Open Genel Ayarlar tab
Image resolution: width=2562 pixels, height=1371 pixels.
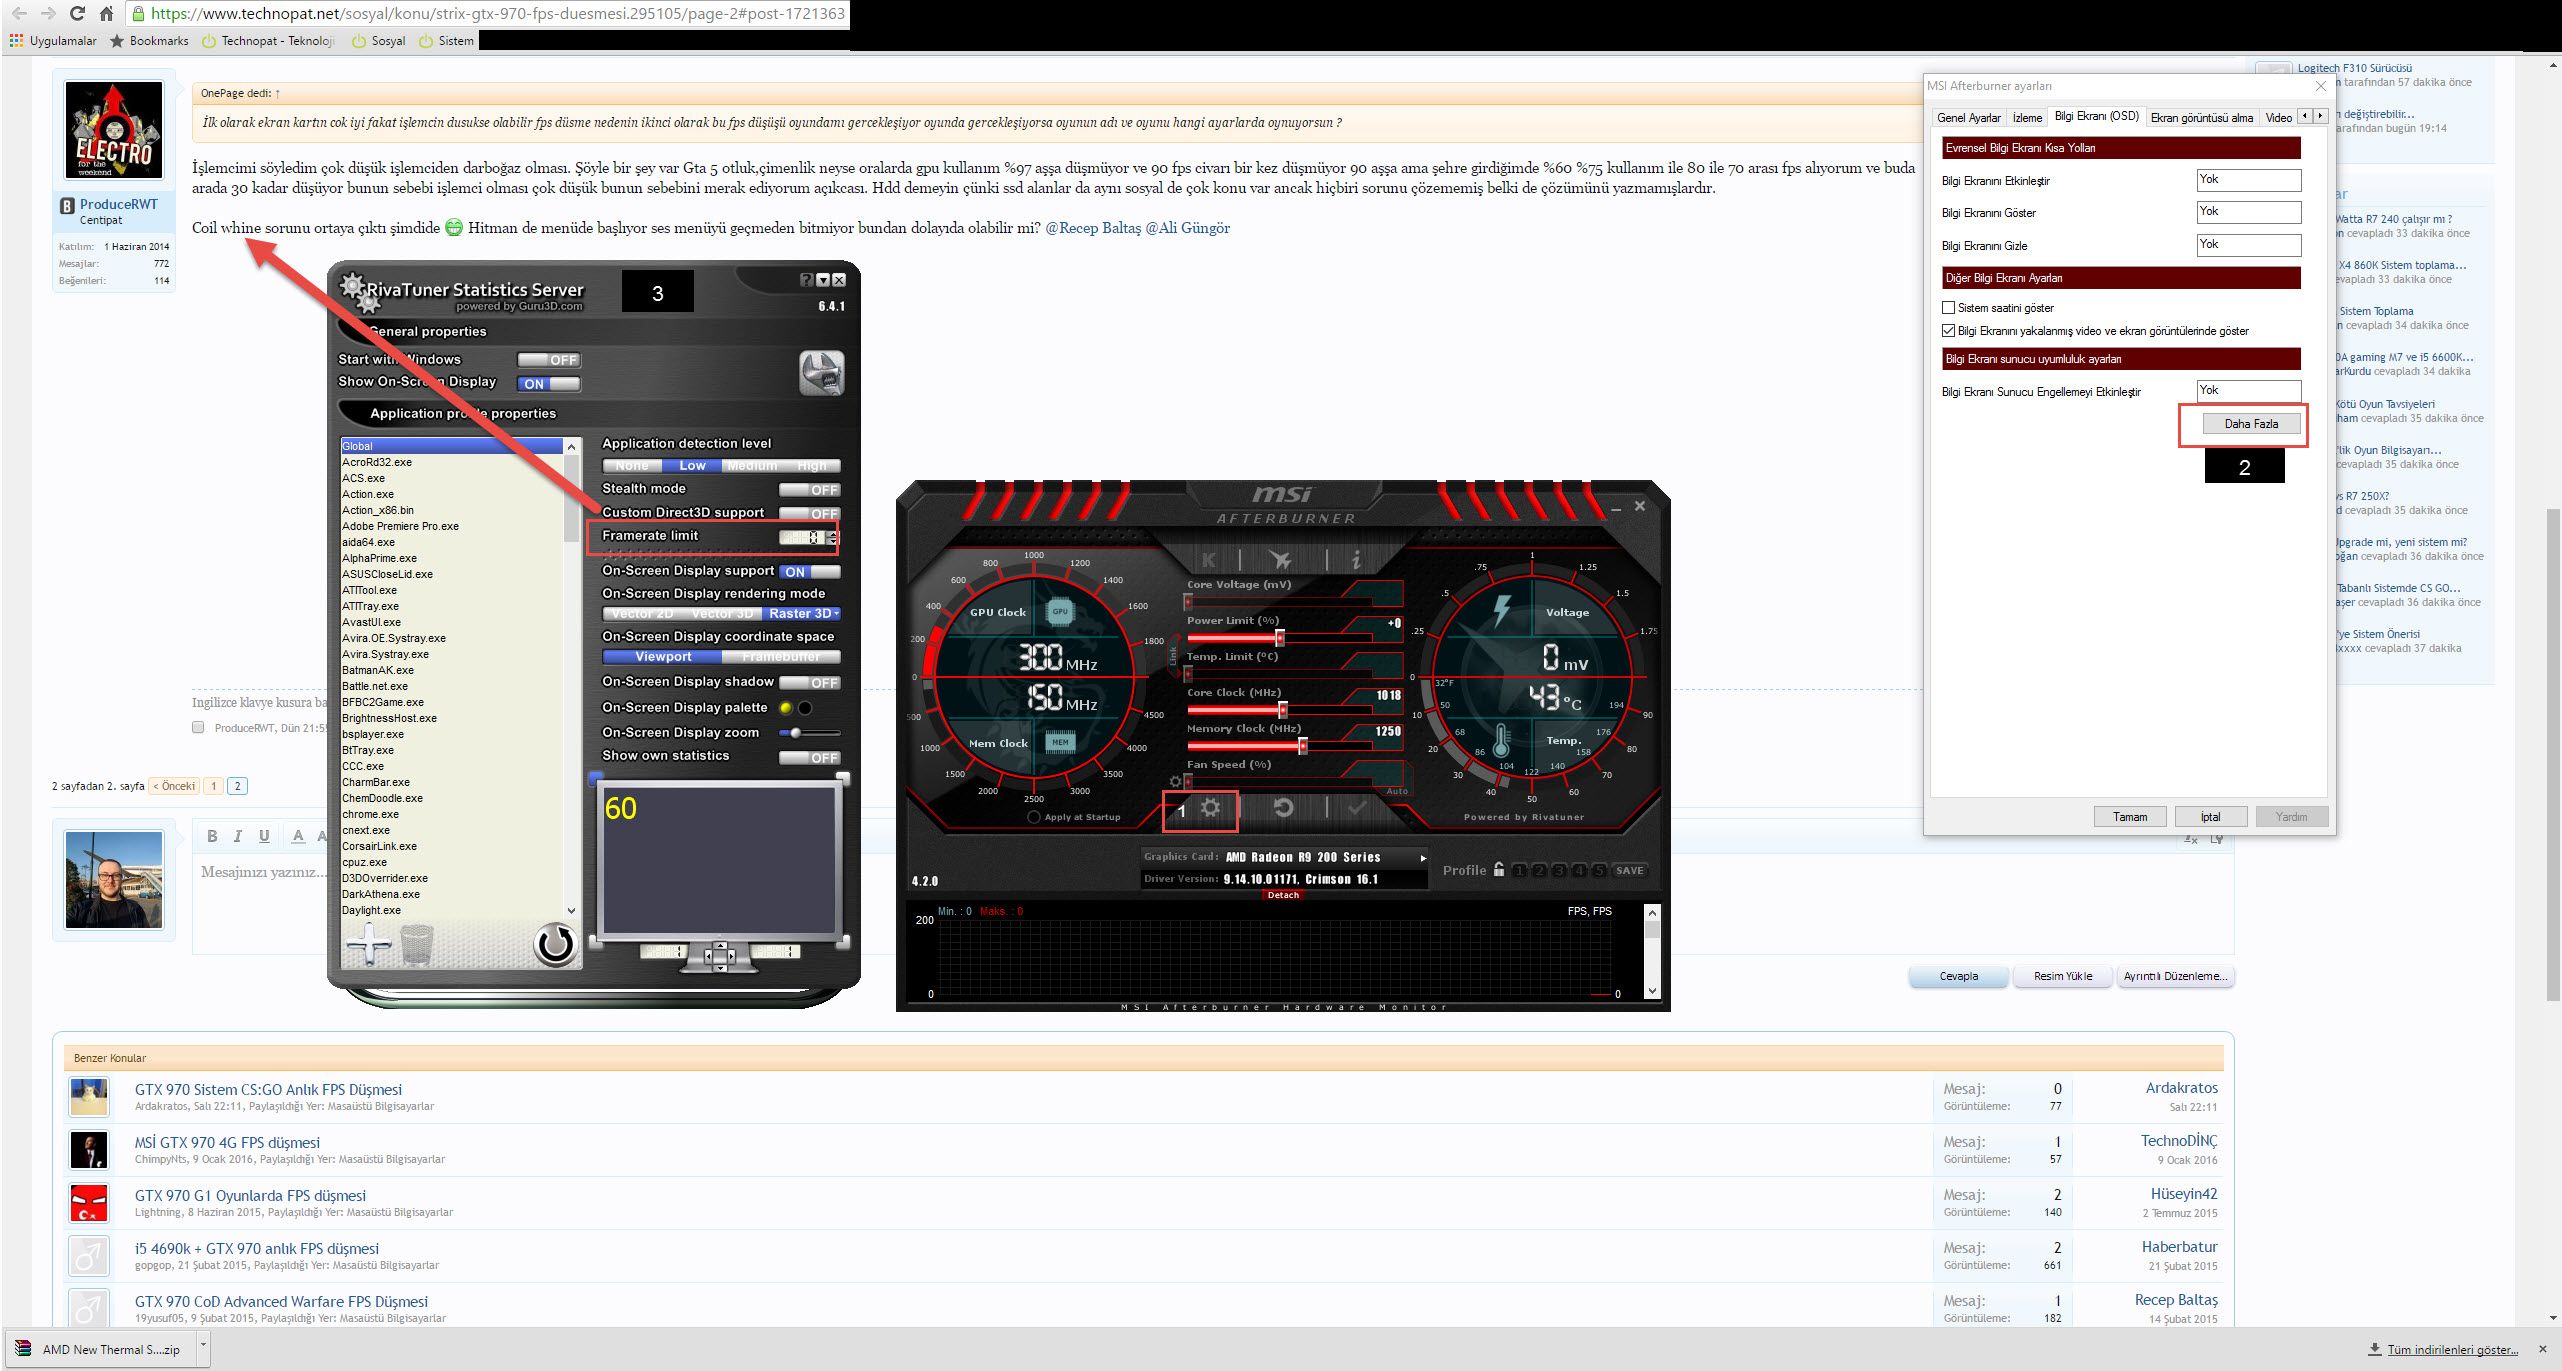[1968, 118]
